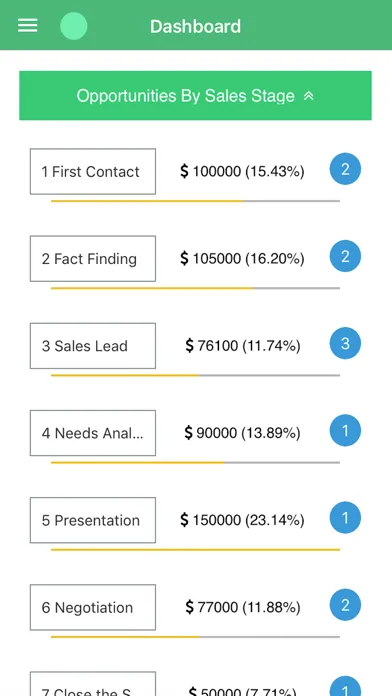
Task: Tap the round profile avatar in header
Action: click(x=74, y=26)
